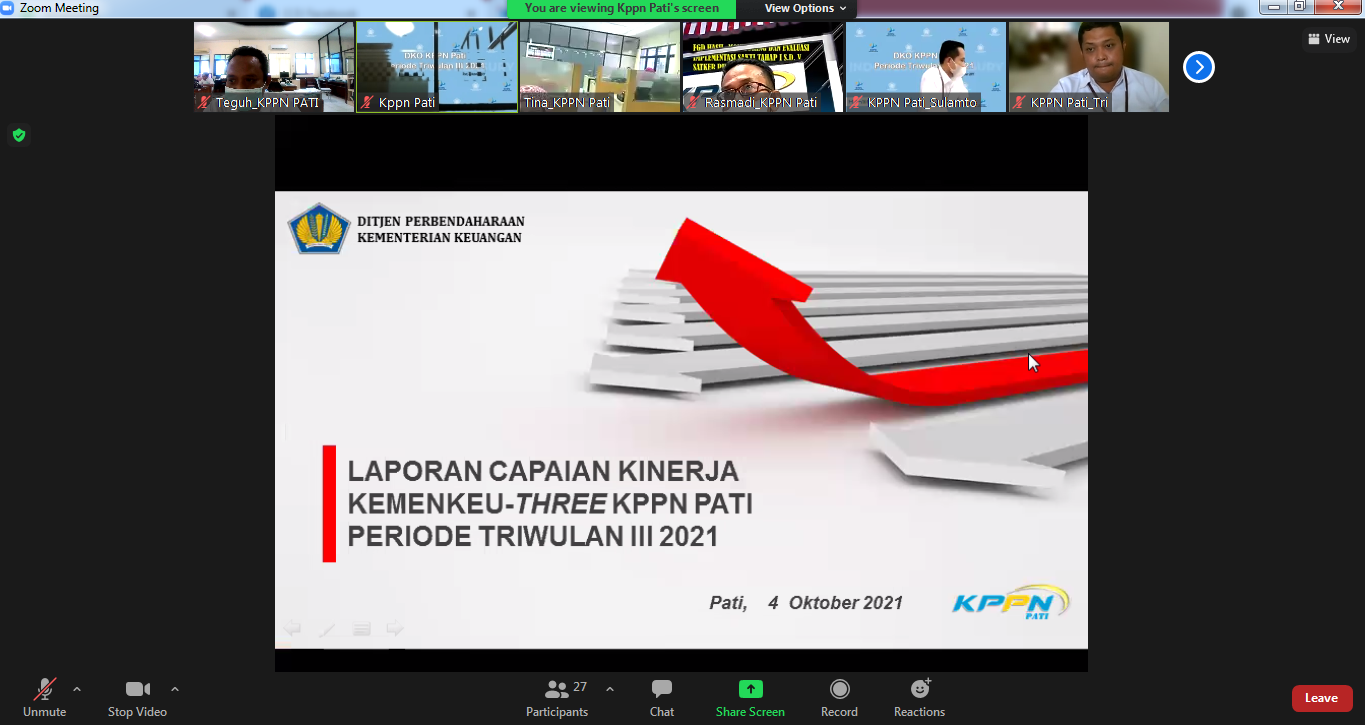
Task: Show next participants with blue arrow
Action: pos(1198,67)
